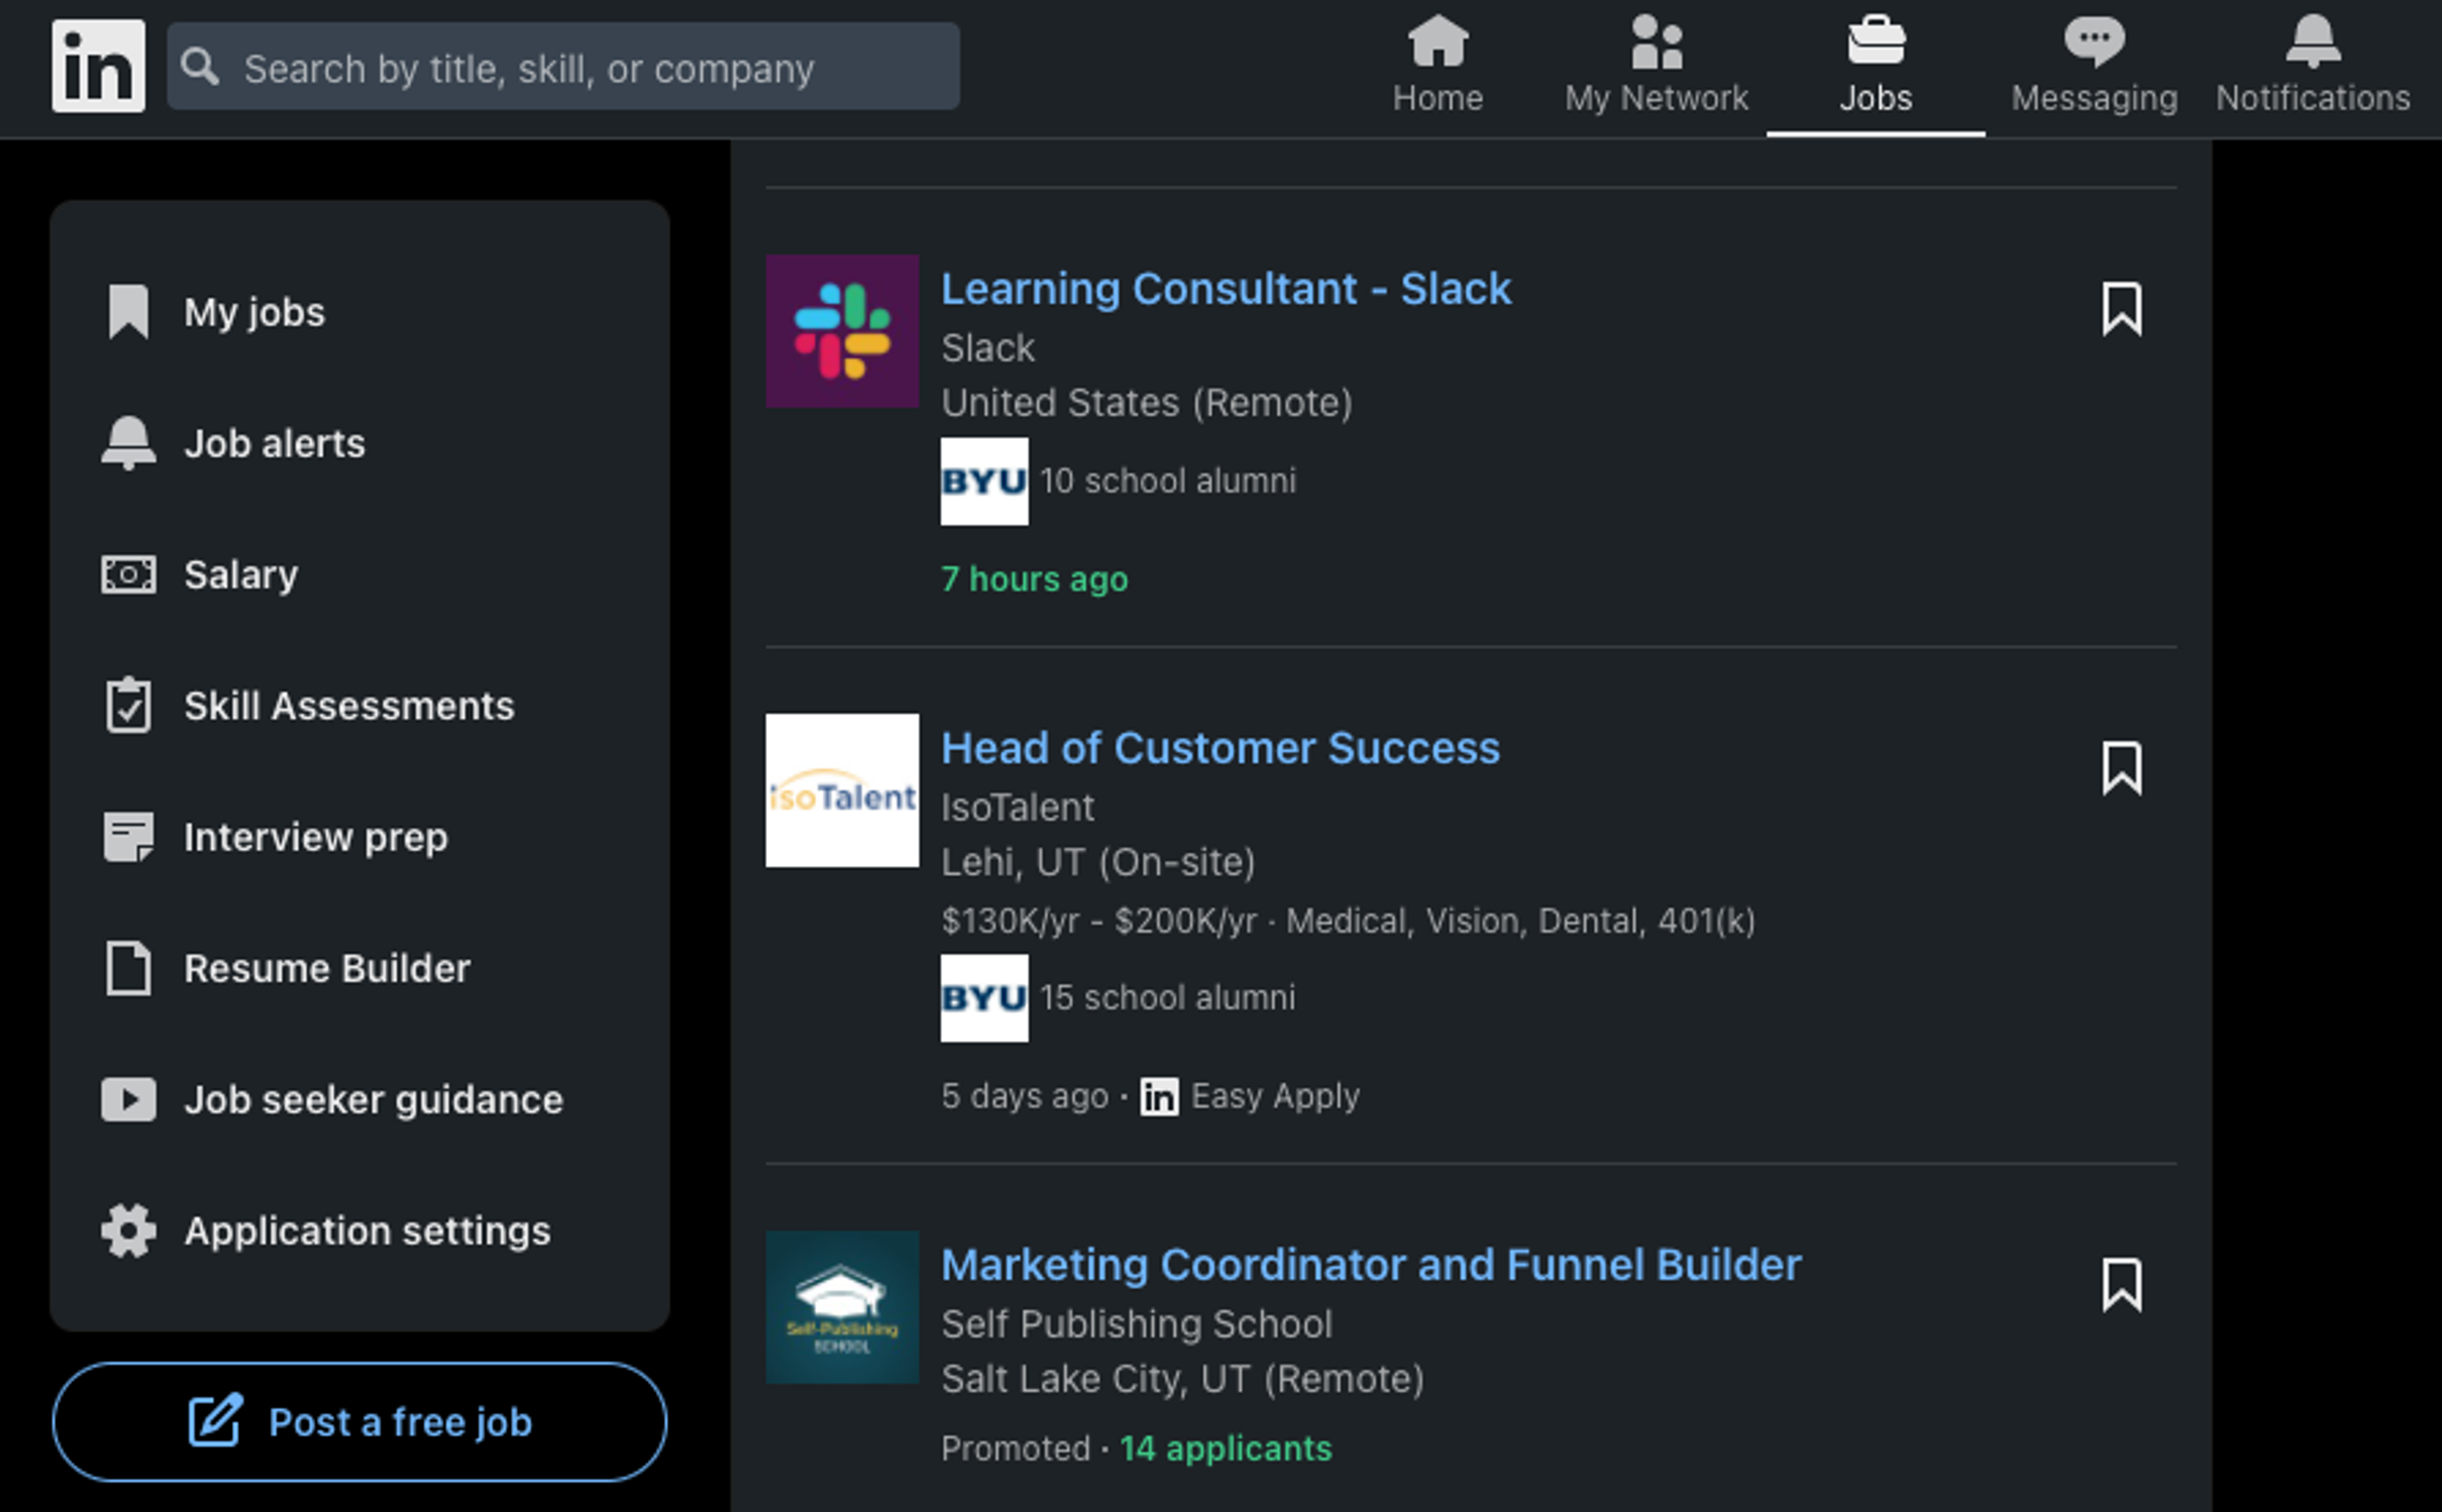Open the LinkedIn home logo
2442x1512 pixels.
pyautogui.click(x=98, y=66)
